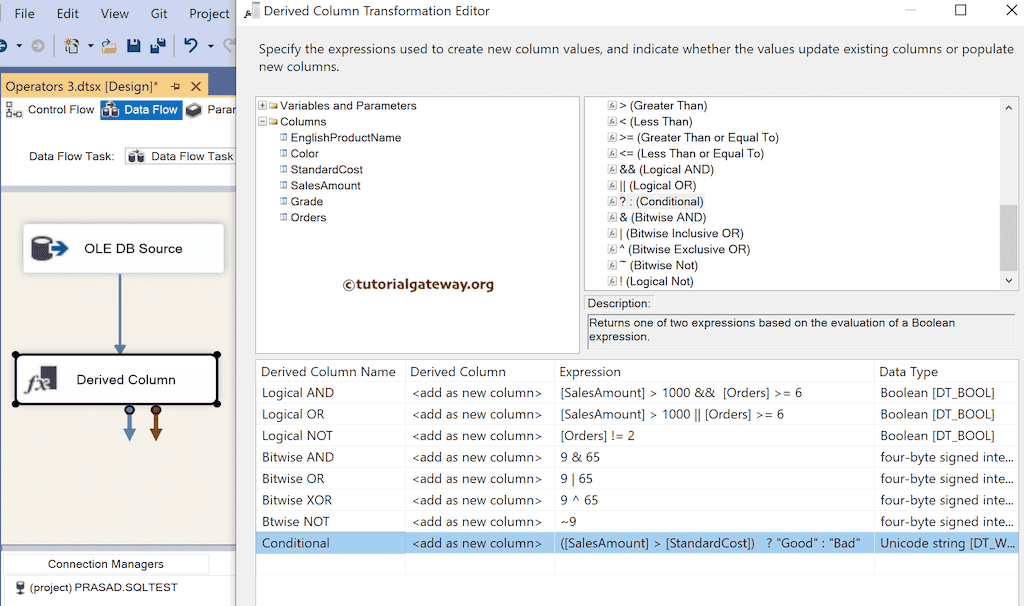Open the Project menu
1024x606 pixels.
(x=208, y=13)
